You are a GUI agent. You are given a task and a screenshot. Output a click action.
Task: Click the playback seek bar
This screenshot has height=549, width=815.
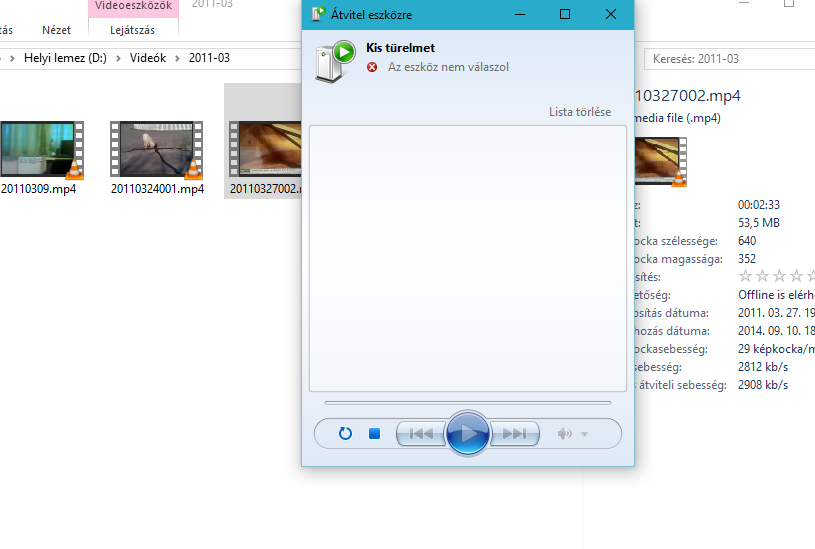[468, 402]
